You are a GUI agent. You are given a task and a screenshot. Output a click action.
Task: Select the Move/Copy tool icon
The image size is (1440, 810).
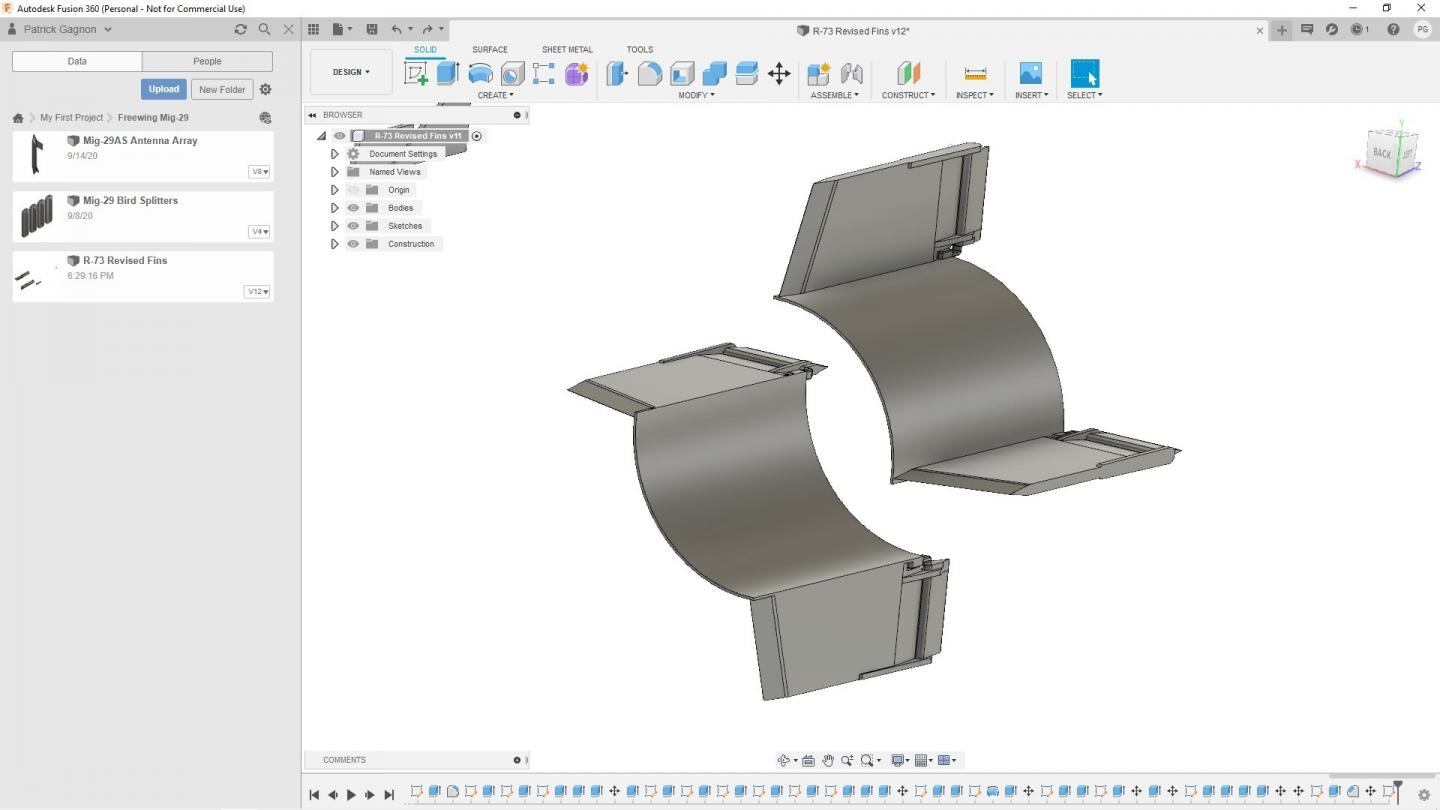pos(779,73)
